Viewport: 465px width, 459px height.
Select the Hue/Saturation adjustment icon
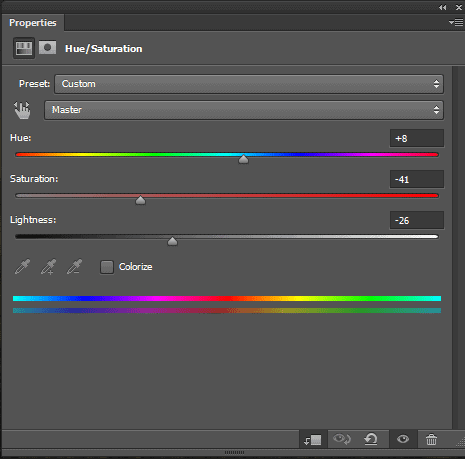(24, 48)
